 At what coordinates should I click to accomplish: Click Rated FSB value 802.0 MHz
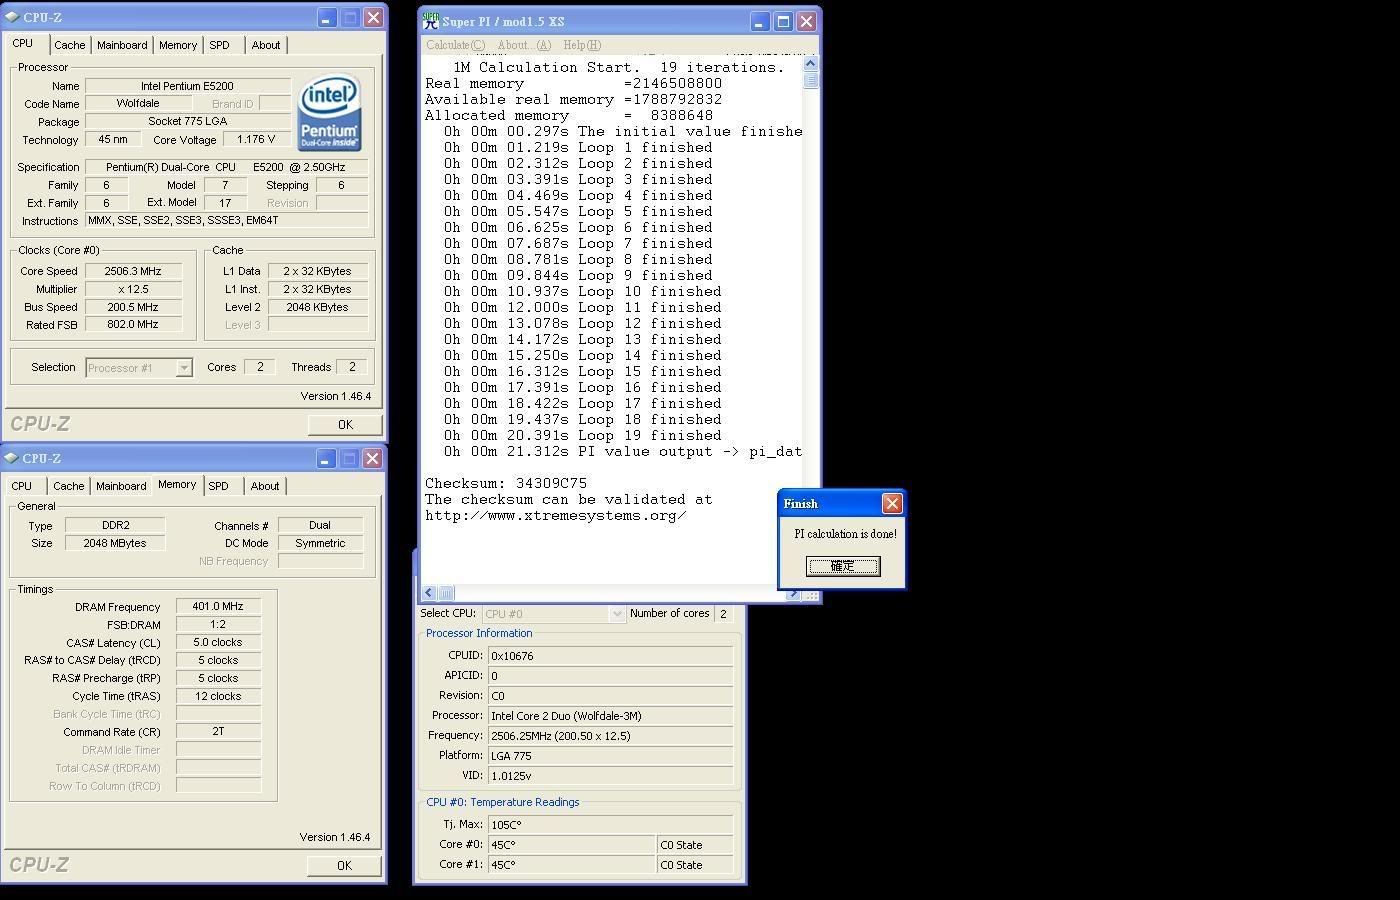pos(133,325)
